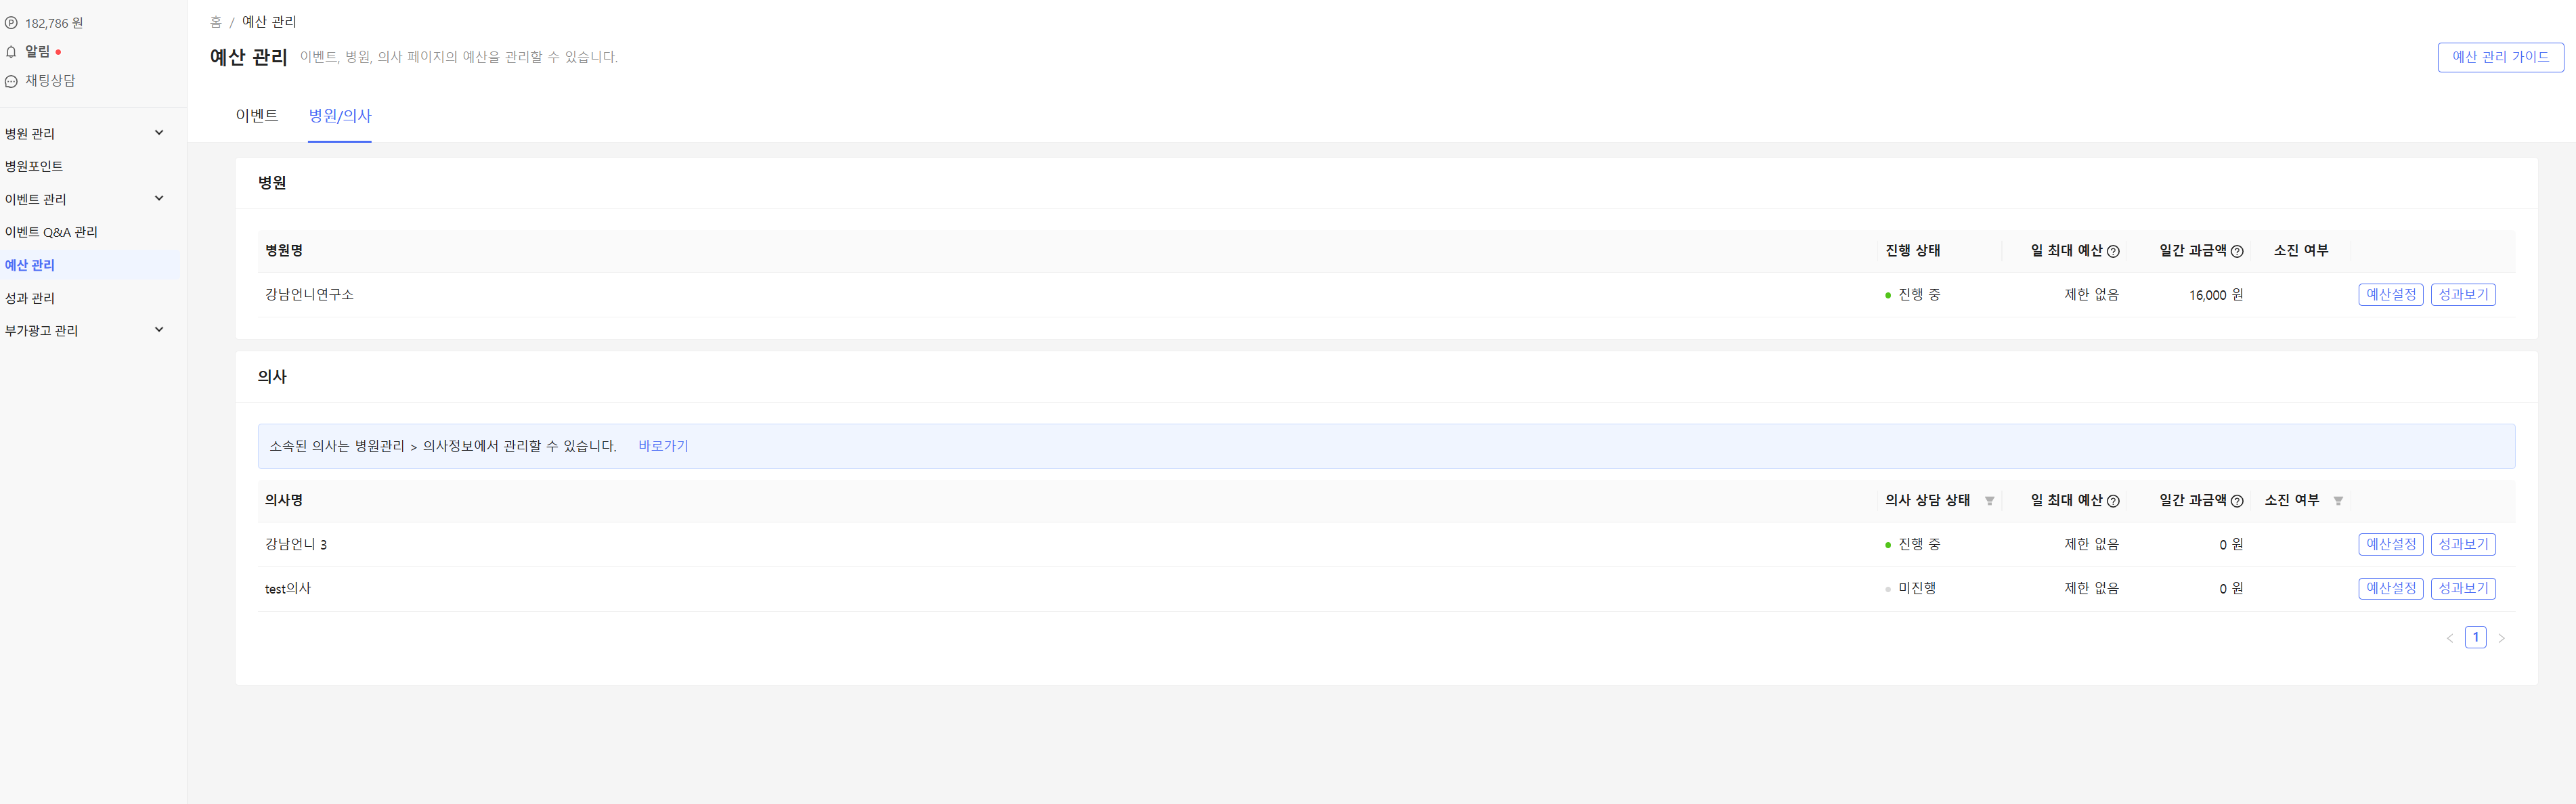Open 성과 관리 in the sidebar
The width and height of the screenshot is (2576, 804).
pyautogui.click(x=30, y=298)
